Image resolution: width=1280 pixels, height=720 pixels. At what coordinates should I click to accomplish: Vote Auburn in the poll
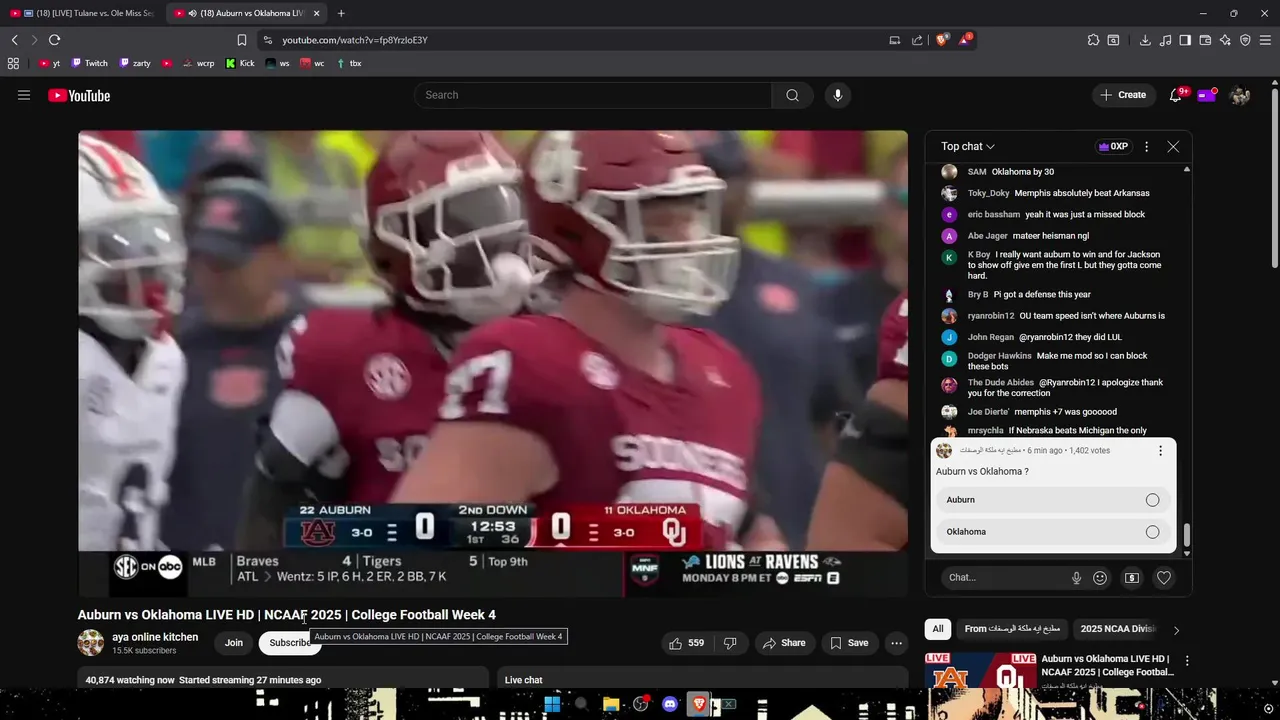[1053, 500]
